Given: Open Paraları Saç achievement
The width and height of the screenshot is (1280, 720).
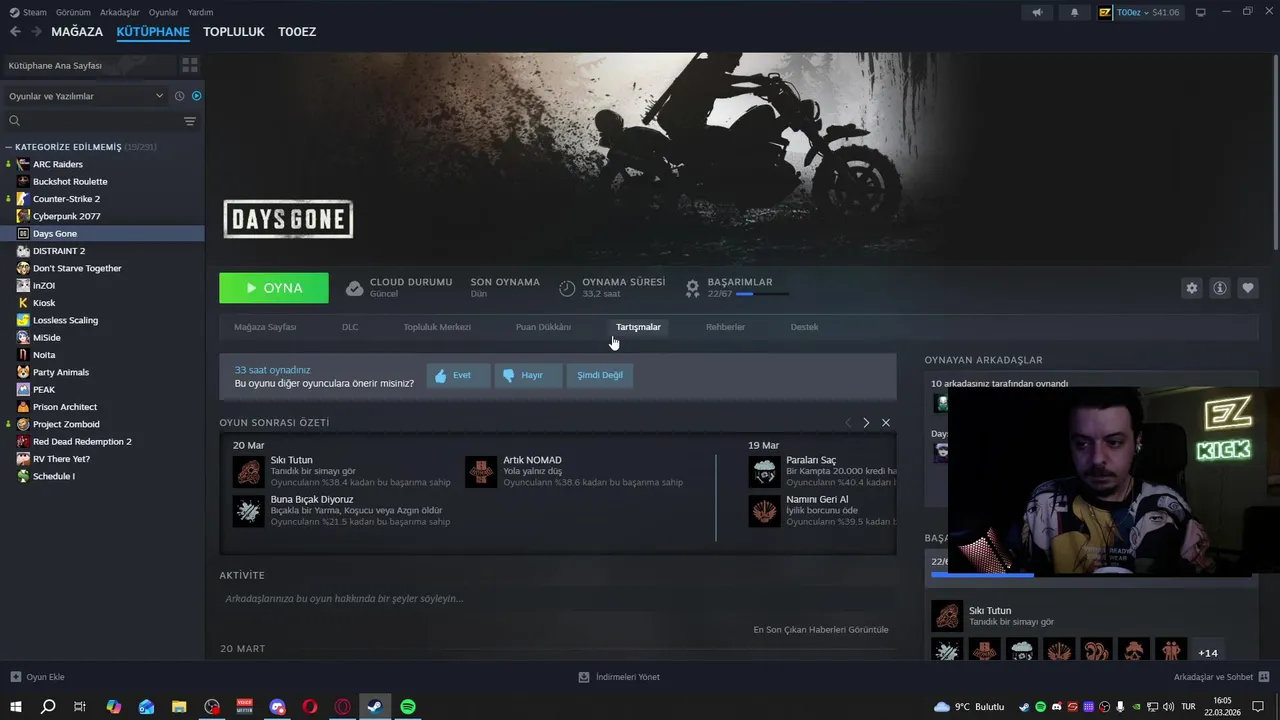Looking at the screenshot, I should [821, 471].
